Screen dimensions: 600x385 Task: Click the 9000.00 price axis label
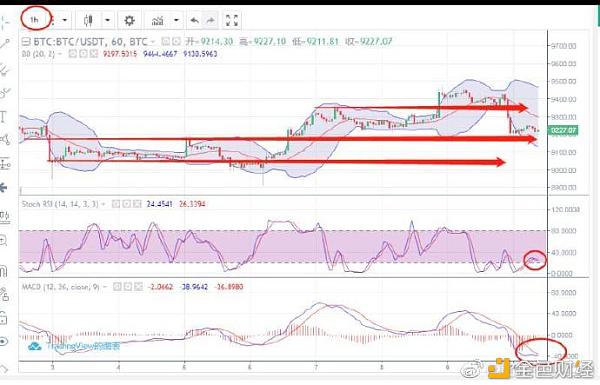(563, 170)
